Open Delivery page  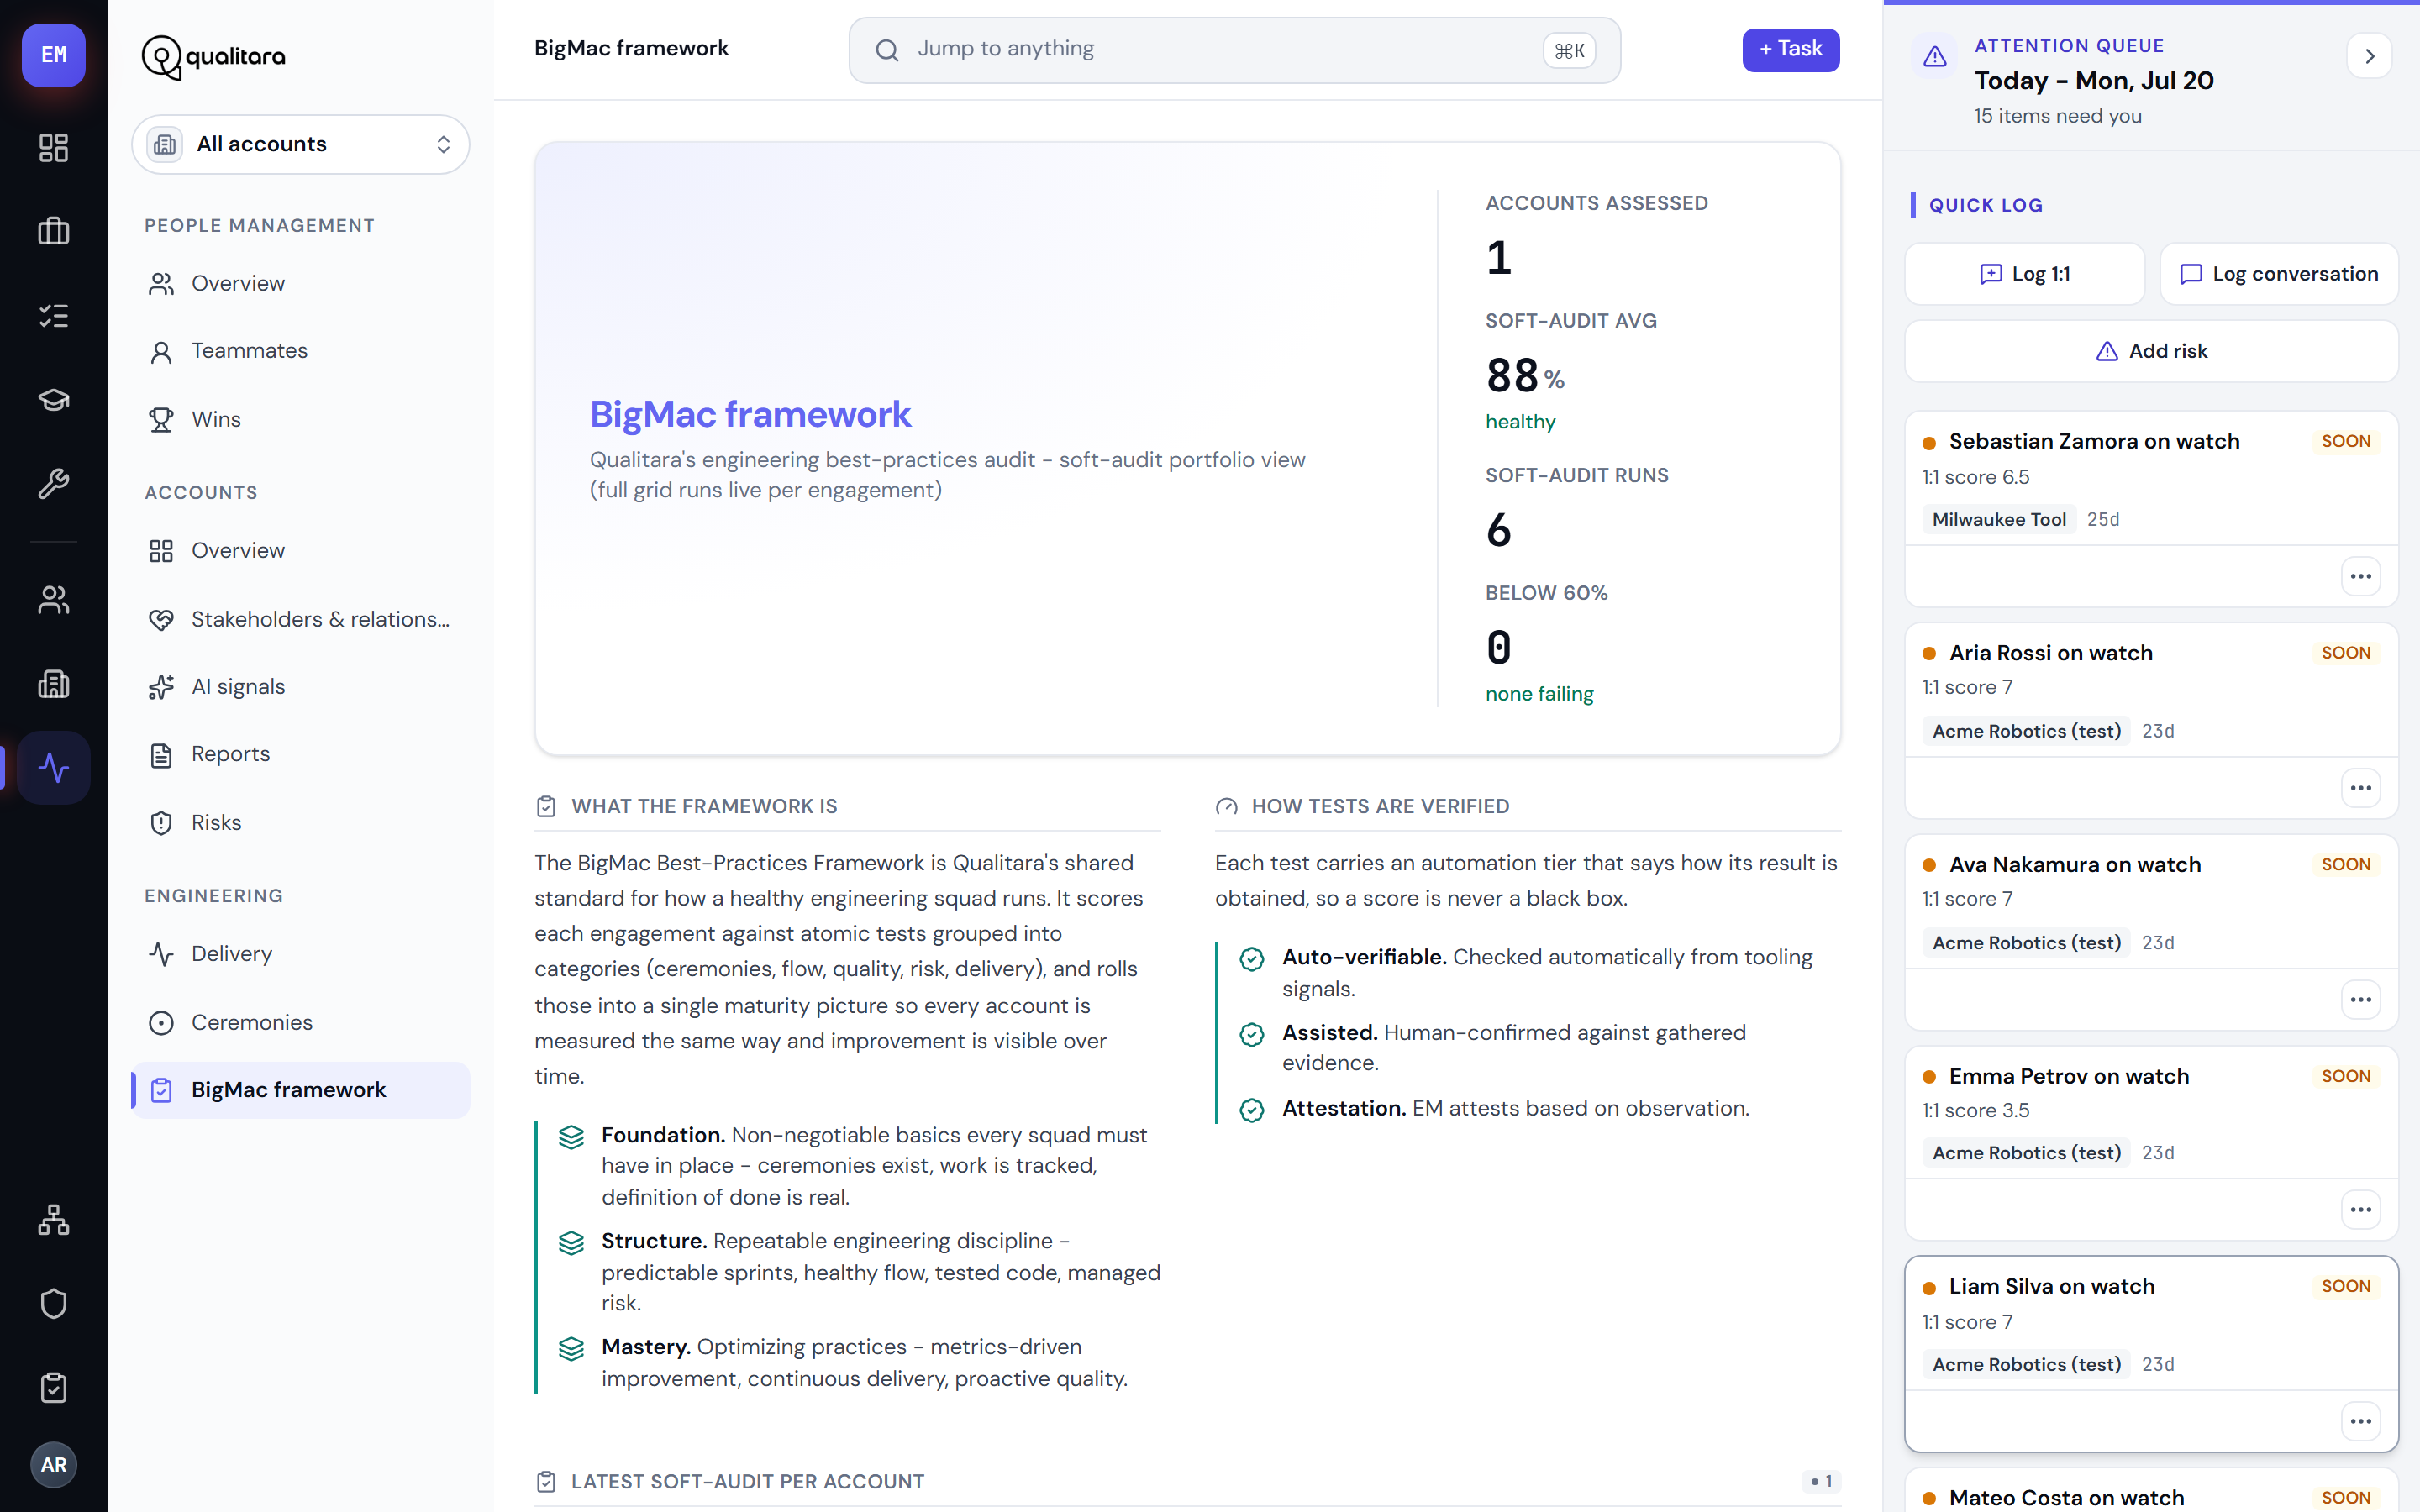[301, 954]
